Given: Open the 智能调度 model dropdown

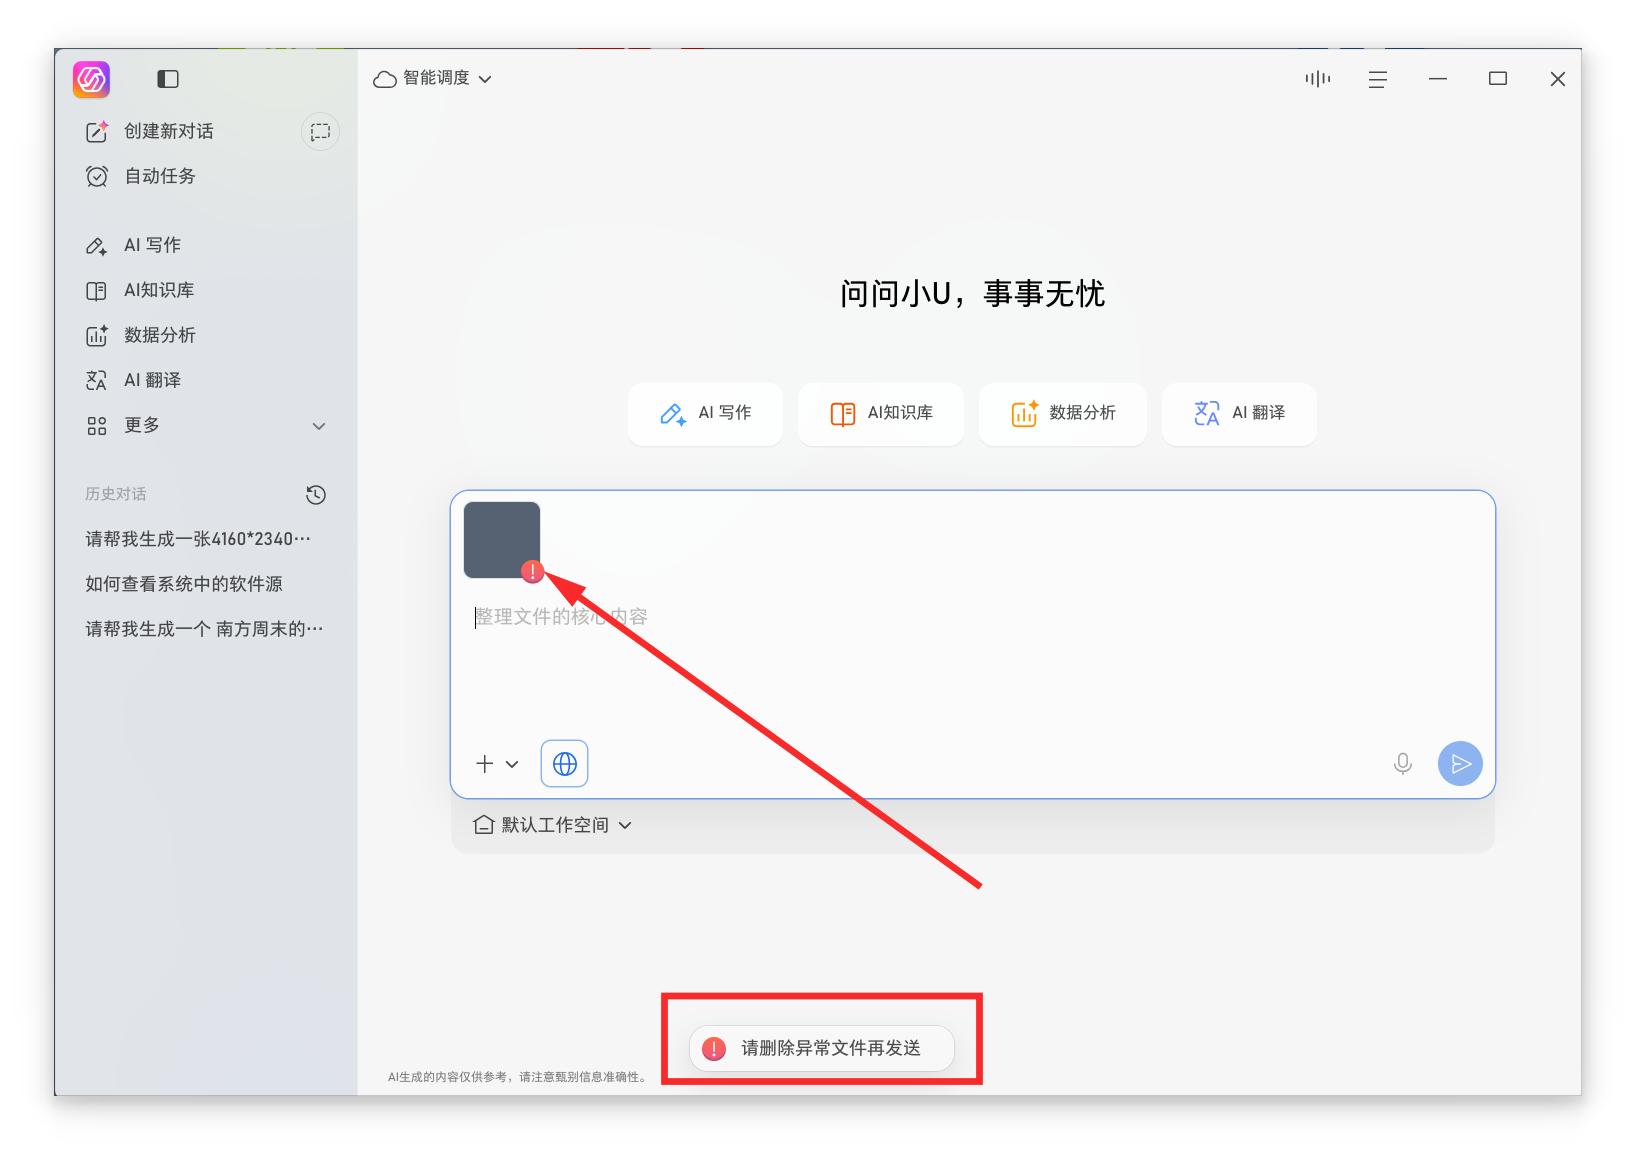Looking at the screenshot, I should (433, 79).
